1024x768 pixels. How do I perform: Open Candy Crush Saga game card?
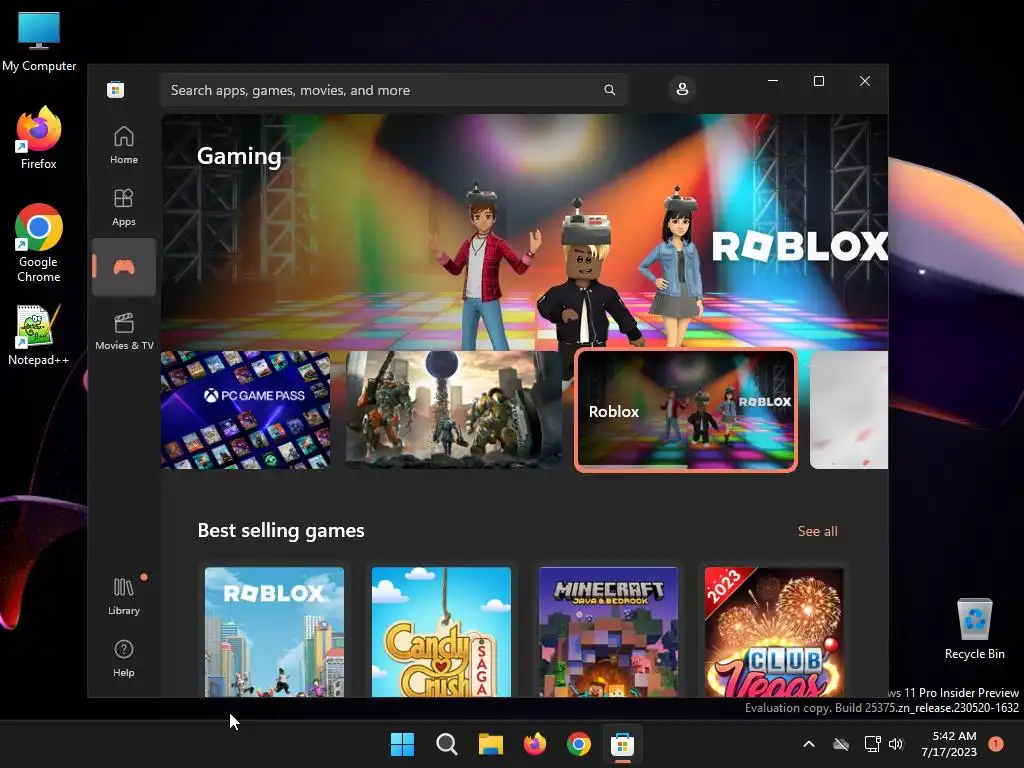click(x=441, y=632)
